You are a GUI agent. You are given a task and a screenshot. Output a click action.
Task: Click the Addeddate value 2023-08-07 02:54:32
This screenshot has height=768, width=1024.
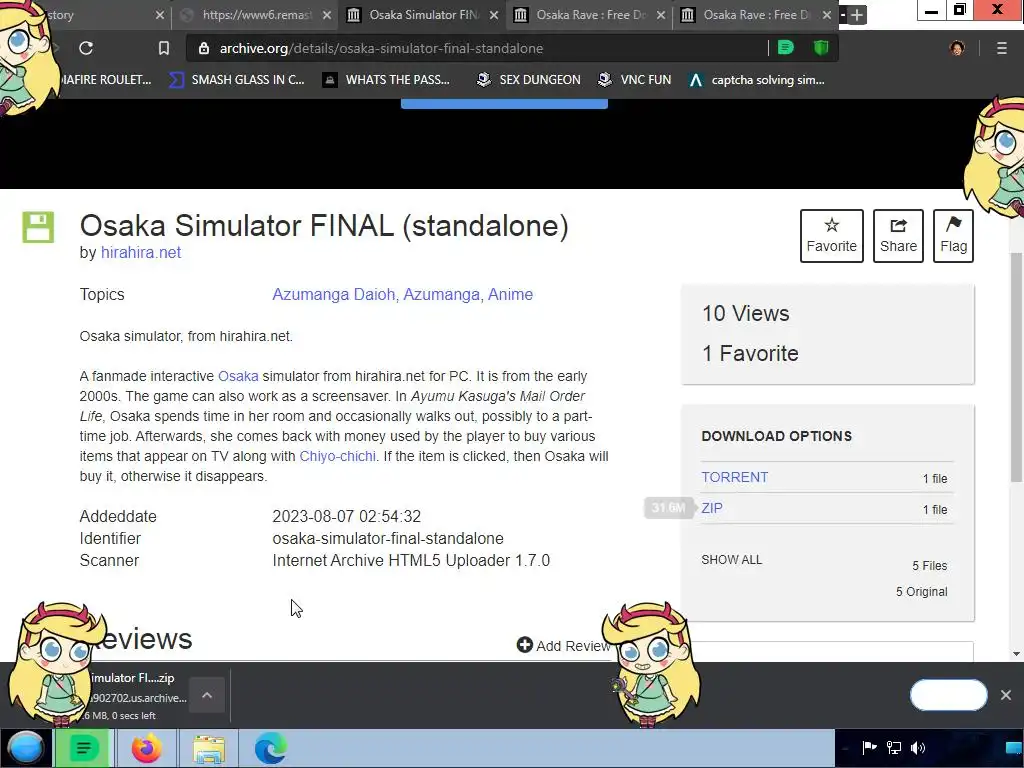[x=346, y=517]
